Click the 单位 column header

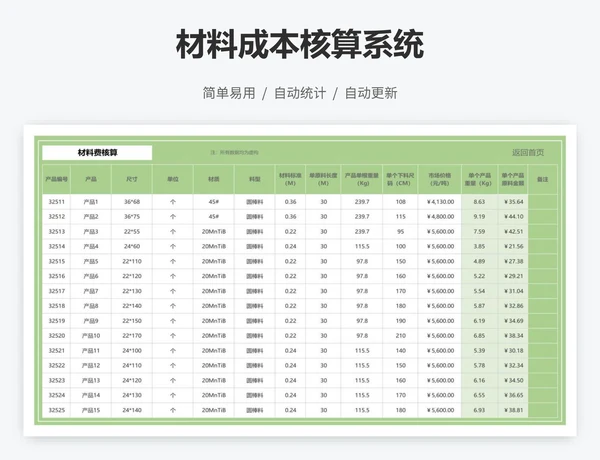coord(173,179)
